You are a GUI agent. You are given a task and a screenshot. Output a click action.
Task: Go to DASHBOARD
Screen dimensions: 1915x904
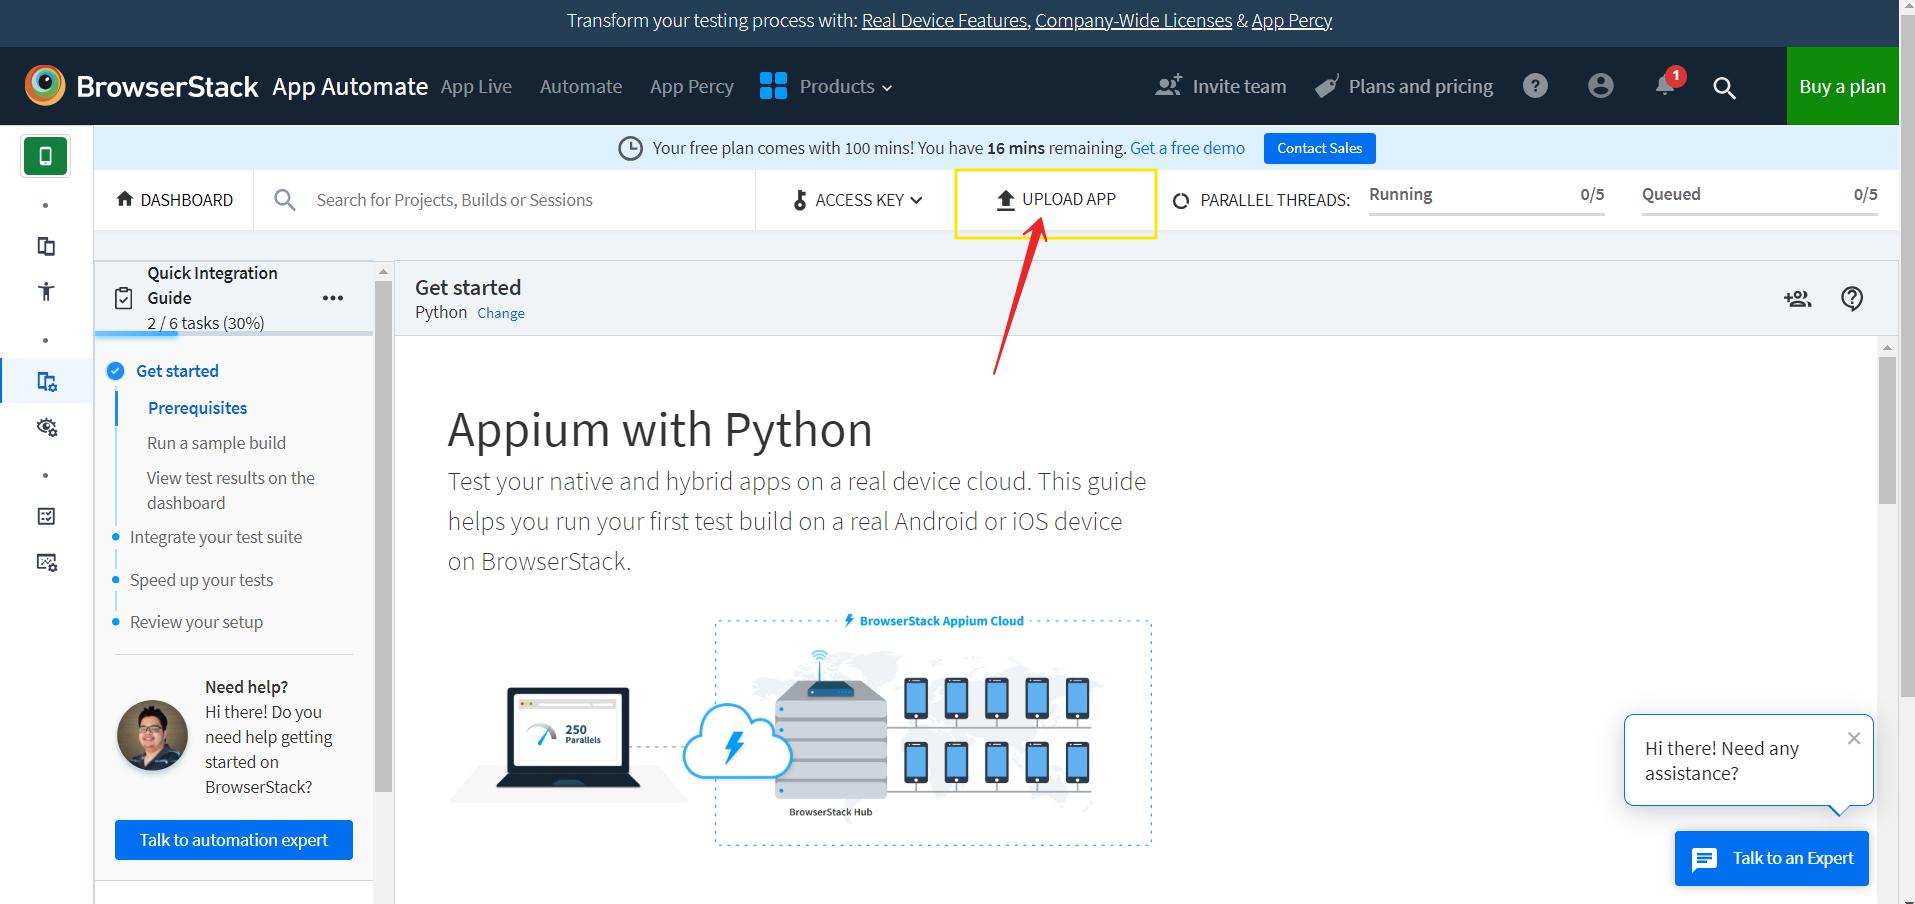(x=175, y=200)
